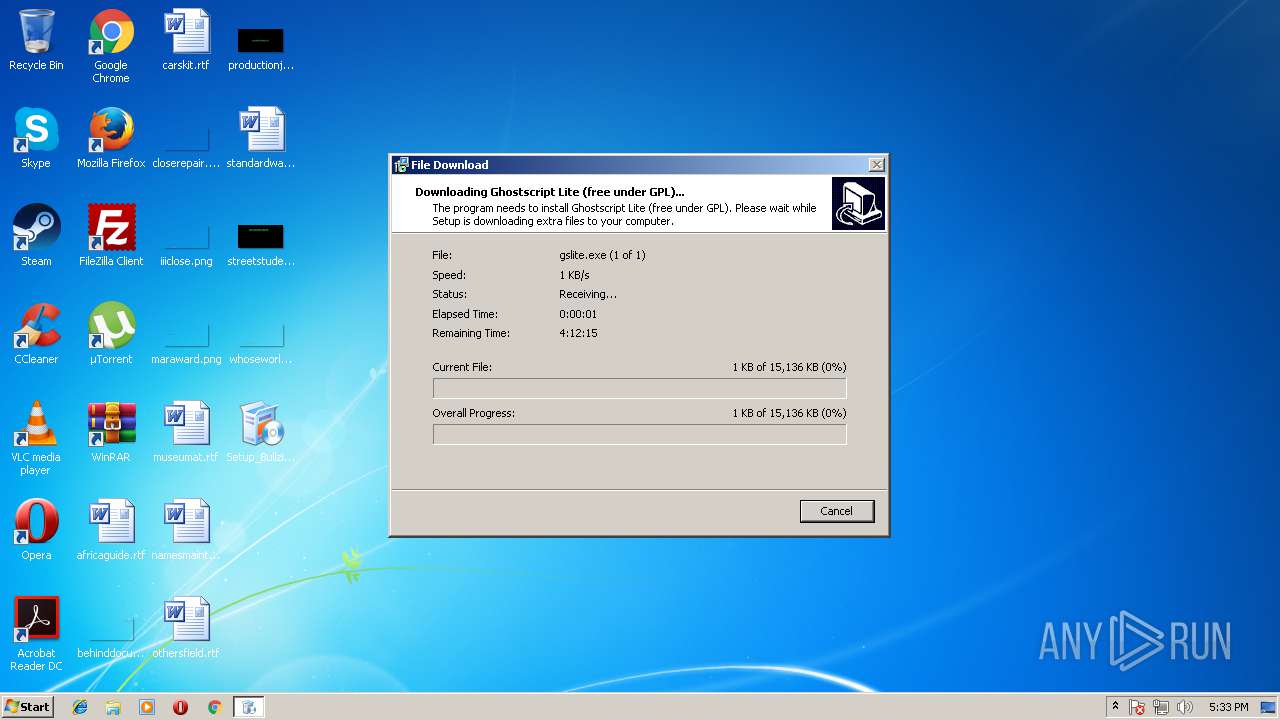Click the Overall Progress bar
Viewport: 1280px width, 720px height.
click(639, 434)
